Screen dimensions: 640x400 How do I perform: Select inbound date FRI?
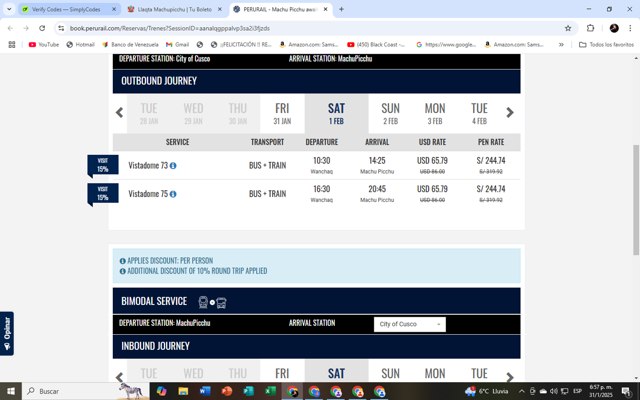(282, 373)
